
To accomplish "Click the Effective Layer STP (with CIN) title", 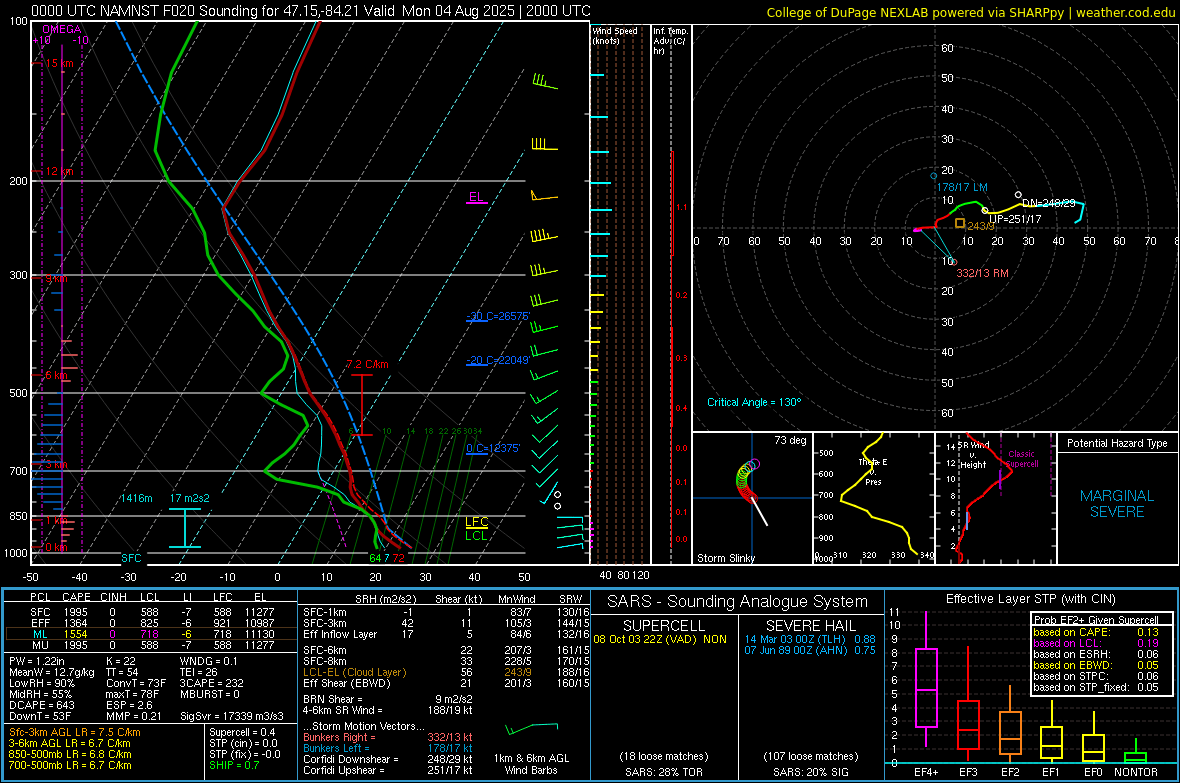I will tap(1030, 599).
